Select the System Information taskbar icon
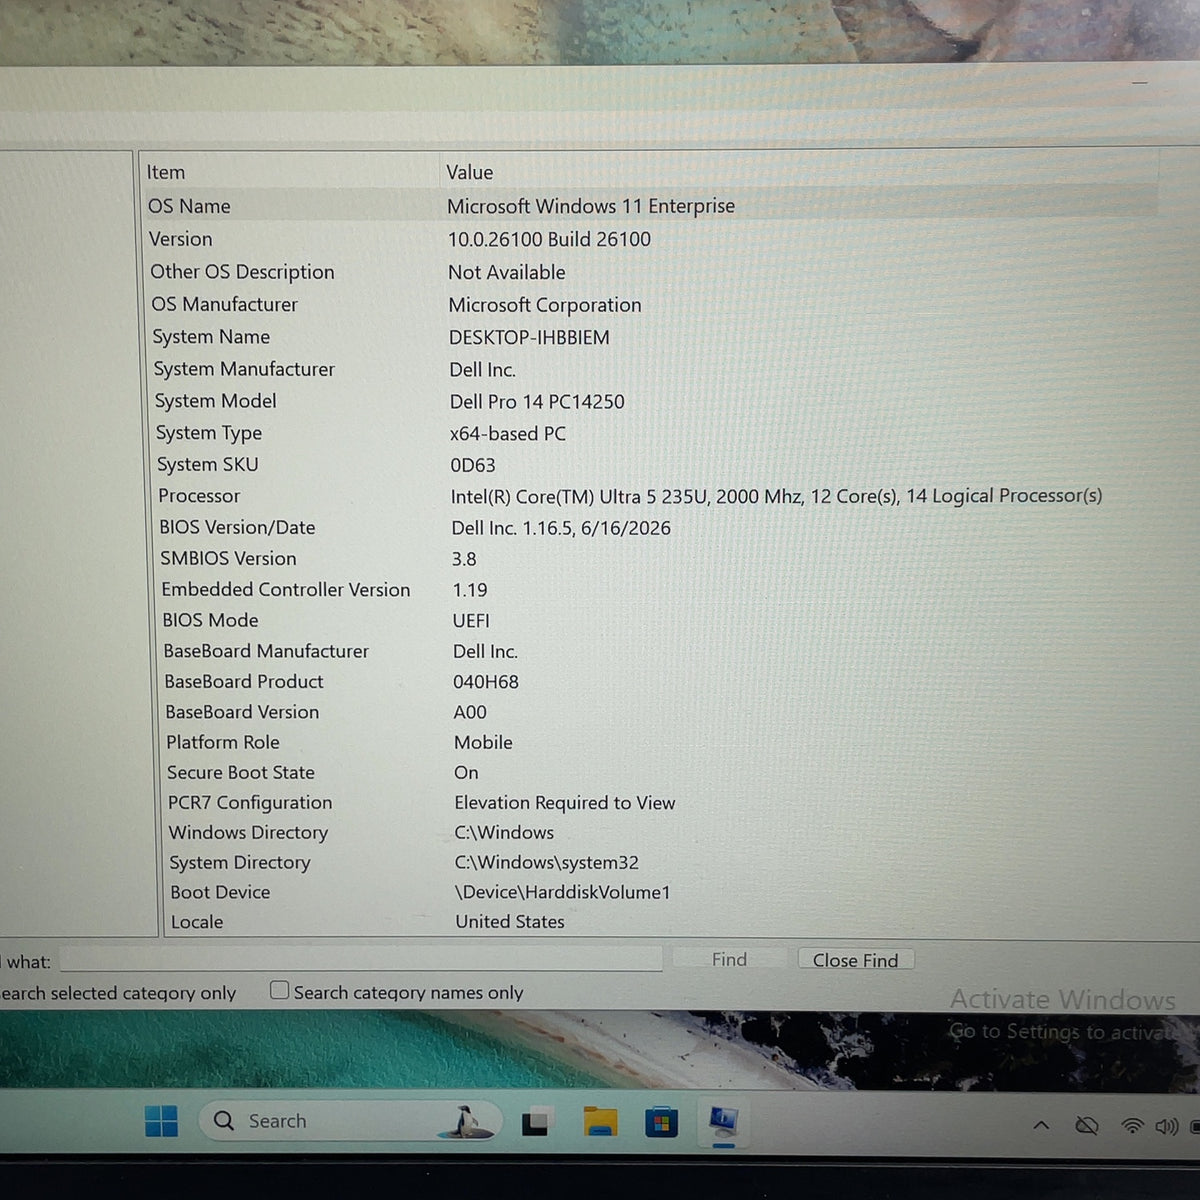 coord(723,1122)
